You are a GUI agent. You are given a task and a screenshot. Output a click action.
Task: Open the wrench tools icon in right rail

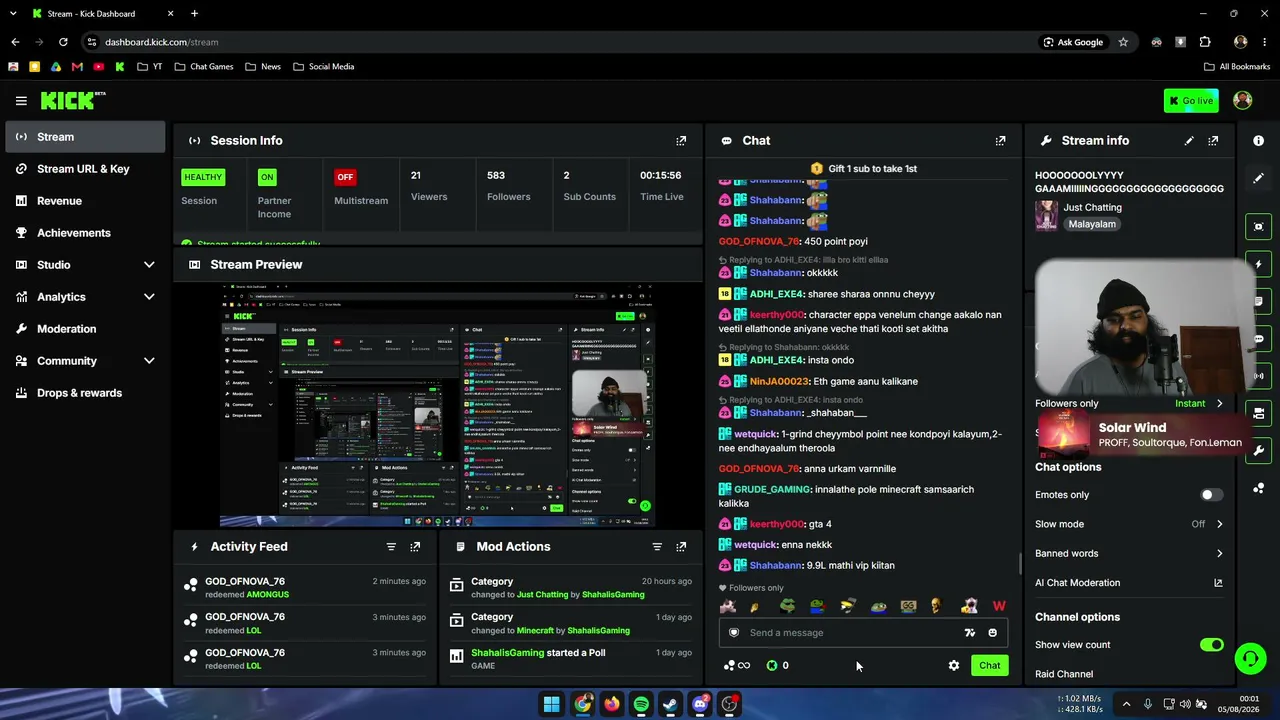coord(1258,451)
